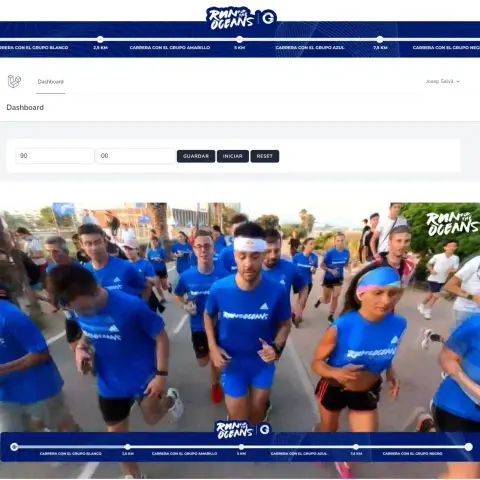Click 'CARRERA CON EL GRUPO AMARILLO' in the bottom banner
This screenshot has width=480, height=480.
tap(184, 454)
